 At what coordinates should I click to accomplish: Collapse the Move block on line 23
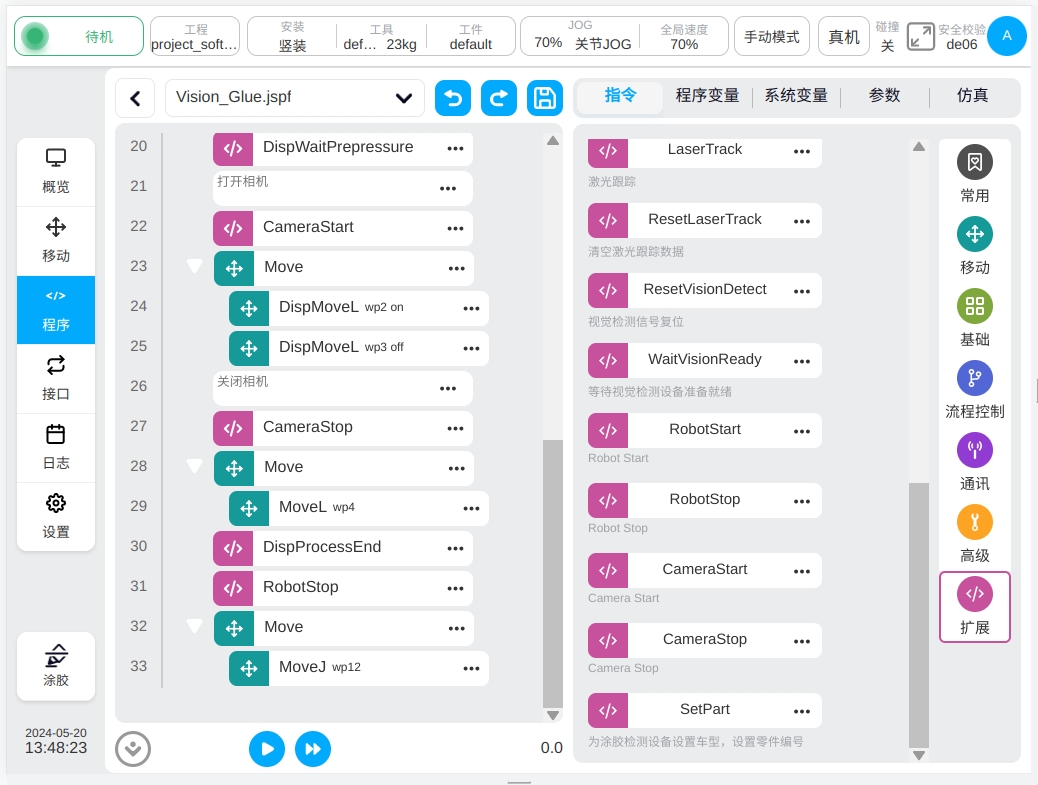point(195,267)
